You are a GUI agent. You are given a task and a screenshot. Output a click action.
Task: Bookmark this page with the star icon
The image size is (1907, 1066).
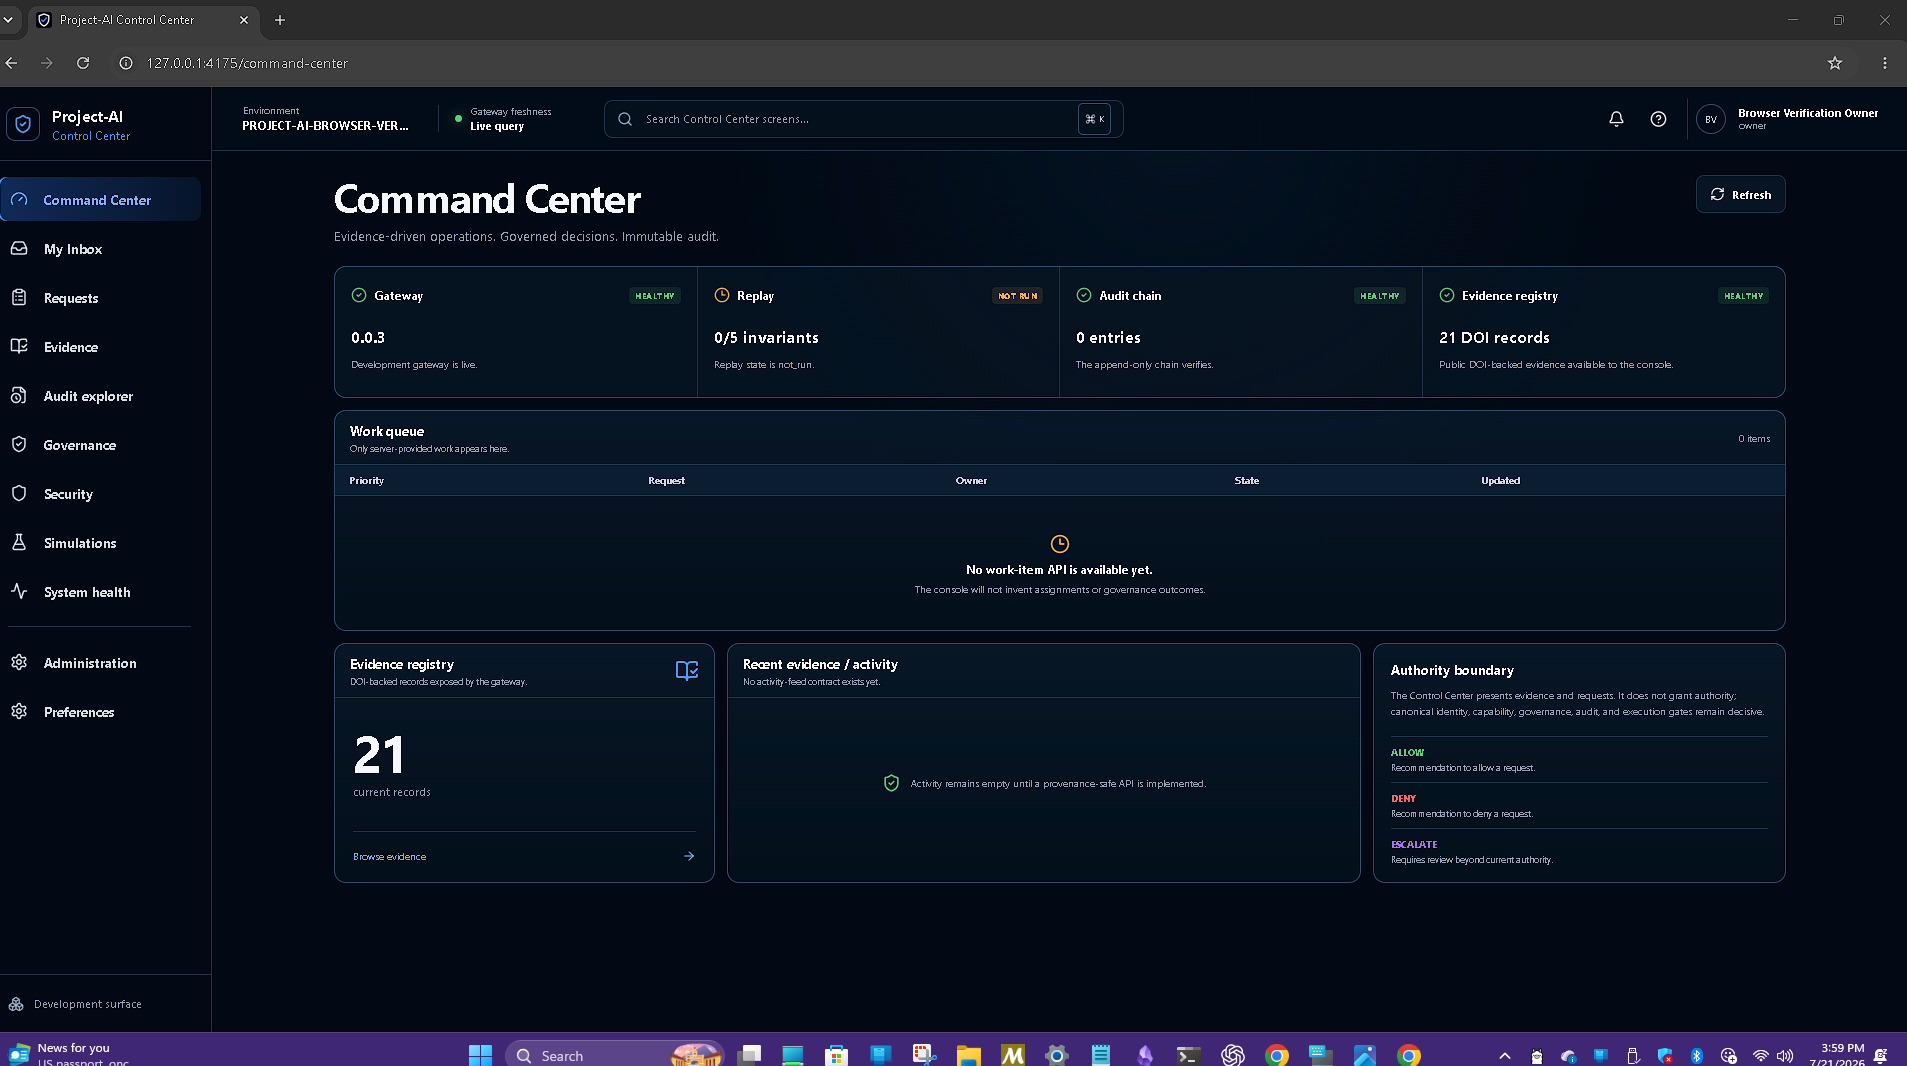(1835, 63)
